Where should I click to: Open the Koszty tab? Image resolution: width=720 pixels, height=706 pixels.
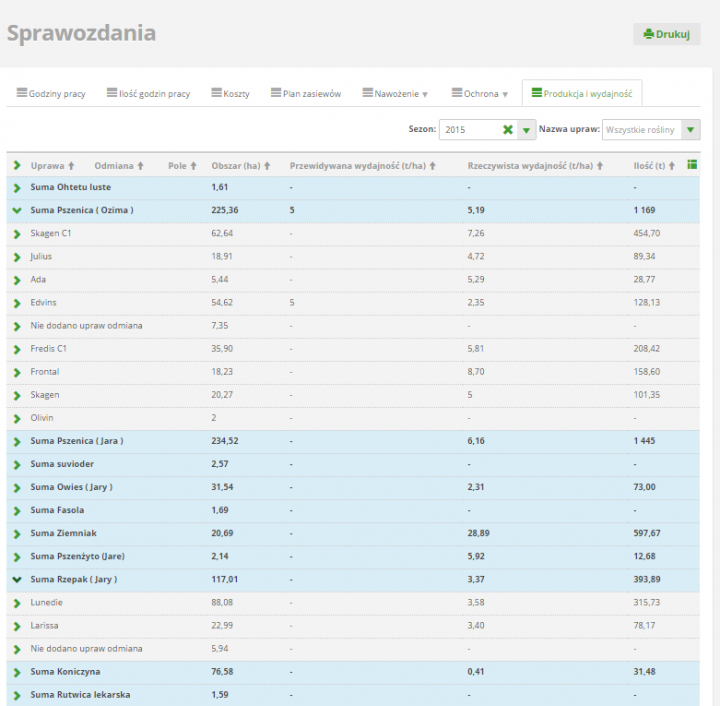[230, 94]
